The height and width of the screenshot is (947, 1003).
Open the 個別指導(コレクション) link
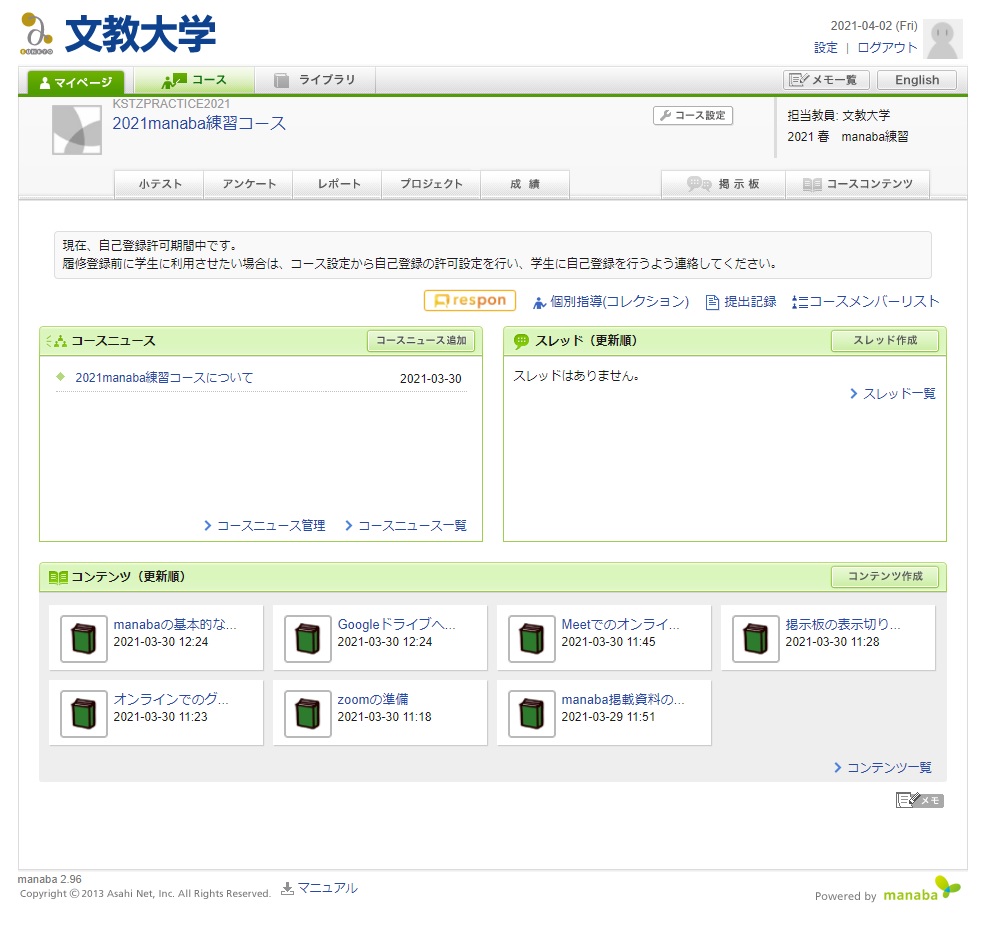click(619, 302)
